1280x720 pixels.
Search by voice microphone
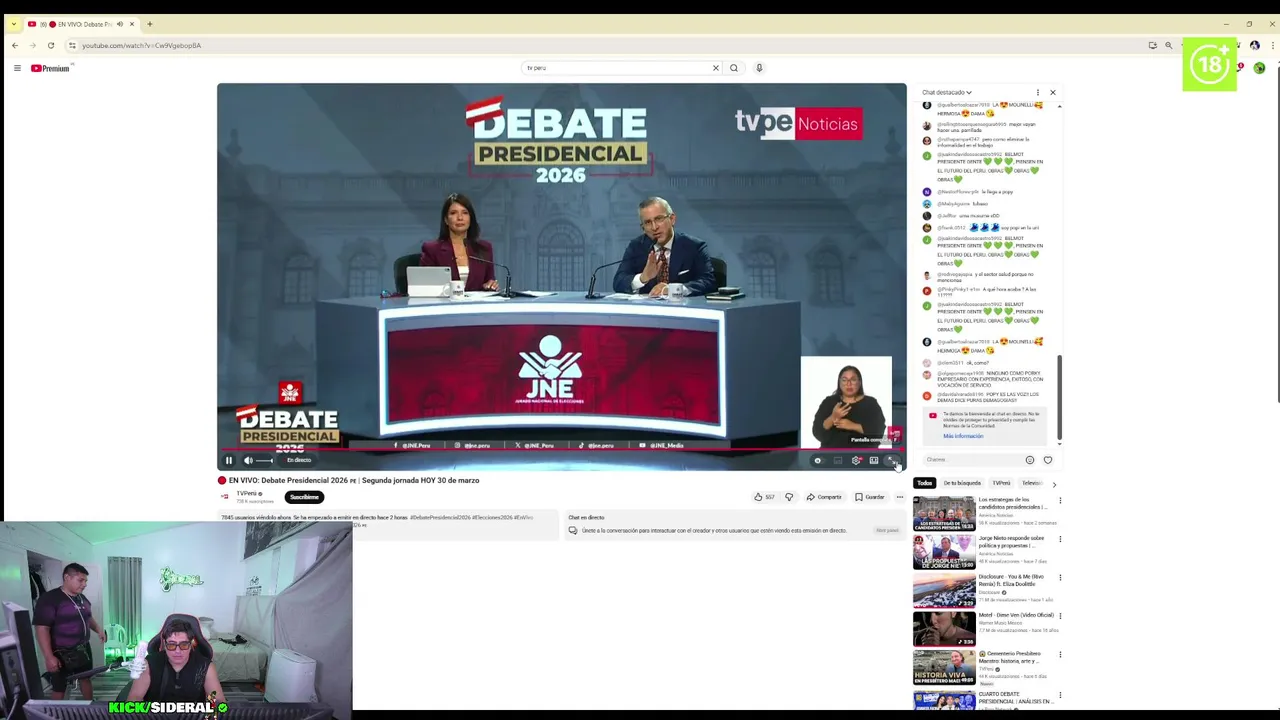coord(759,68)
